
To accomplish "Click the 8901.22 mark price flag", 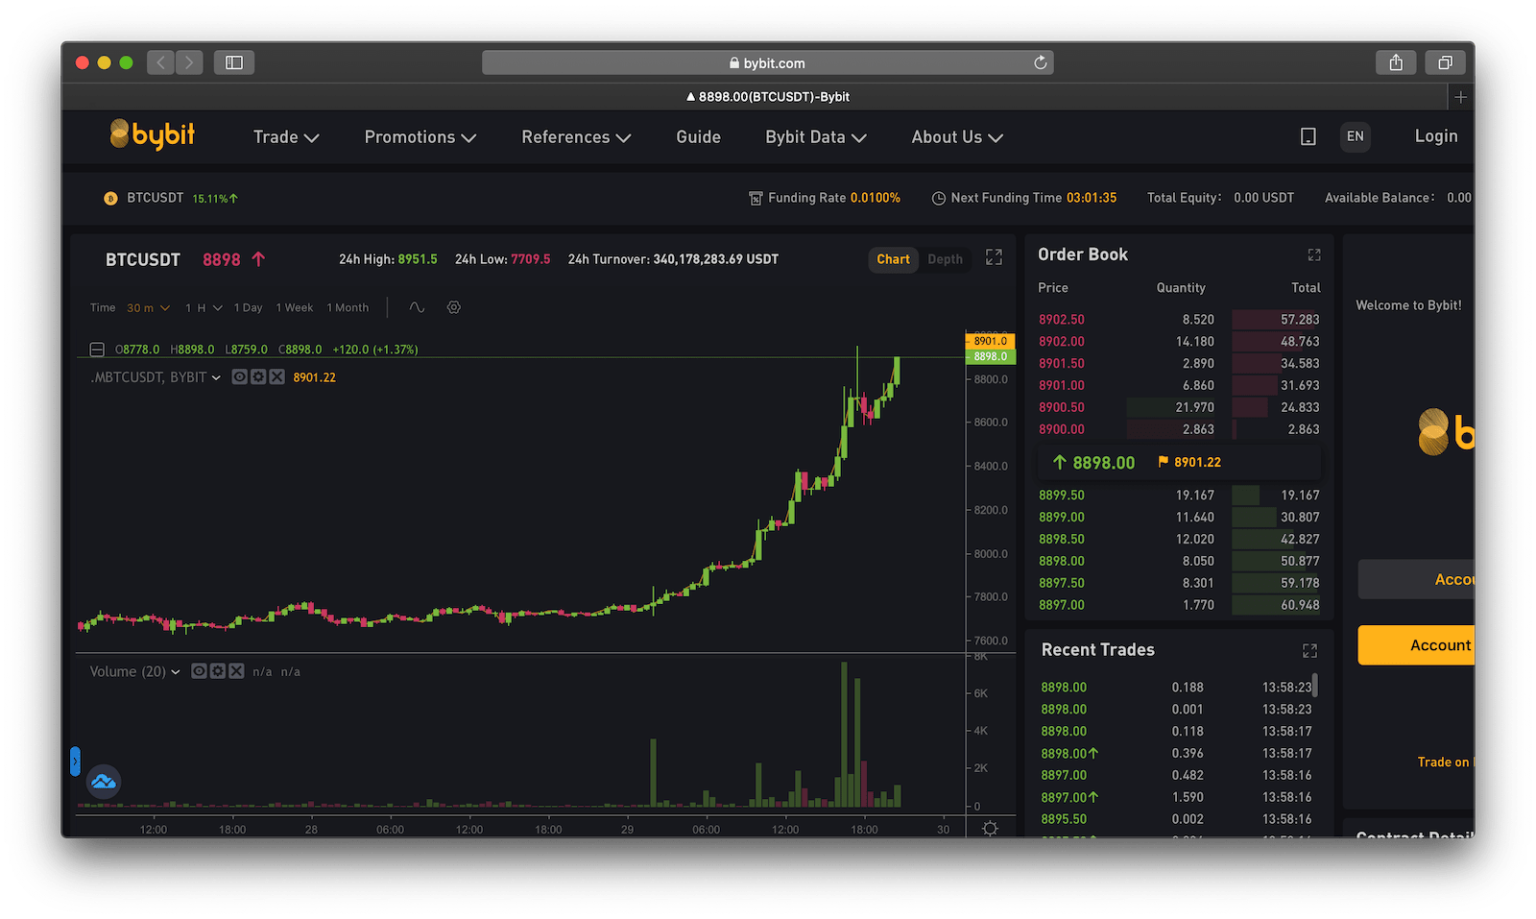I will tap(1189, 462).
